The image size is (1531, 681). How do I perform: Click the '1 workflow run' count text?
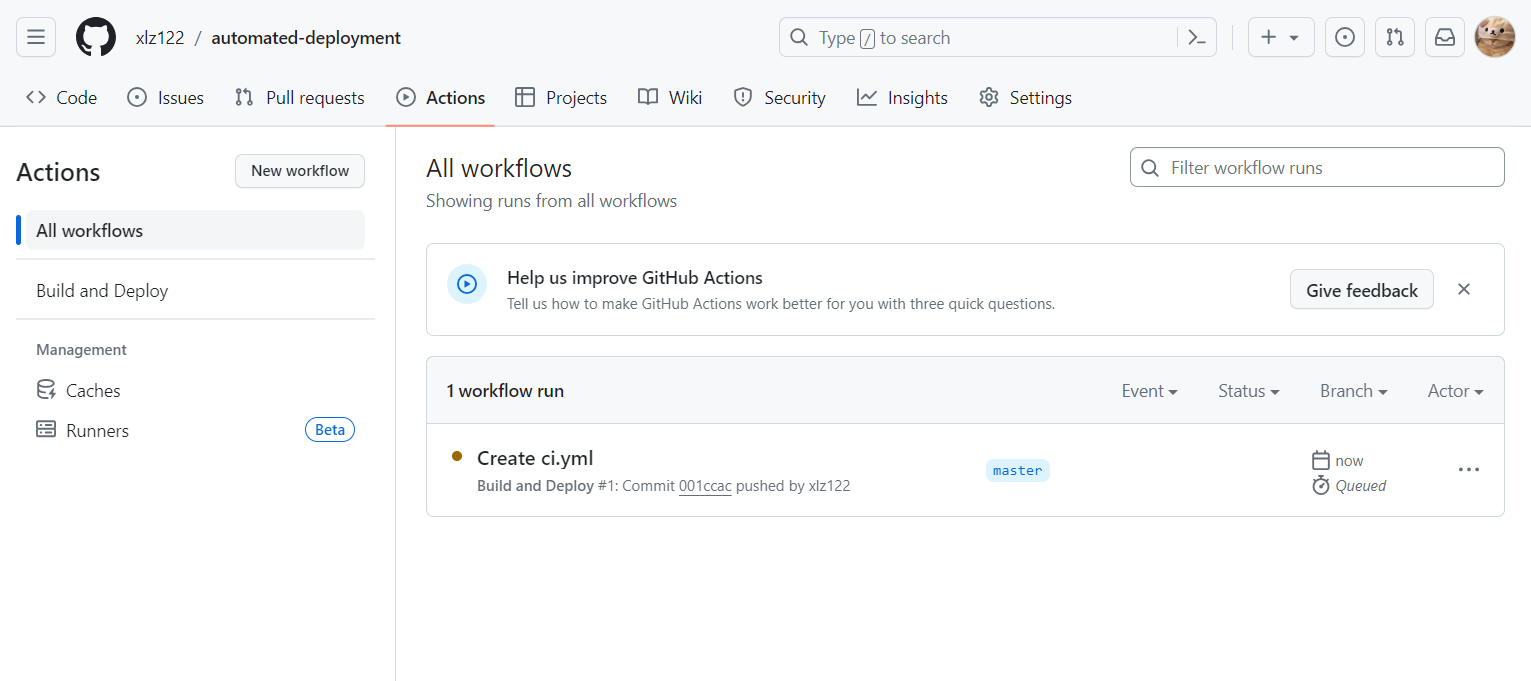(x=505, y=391)
